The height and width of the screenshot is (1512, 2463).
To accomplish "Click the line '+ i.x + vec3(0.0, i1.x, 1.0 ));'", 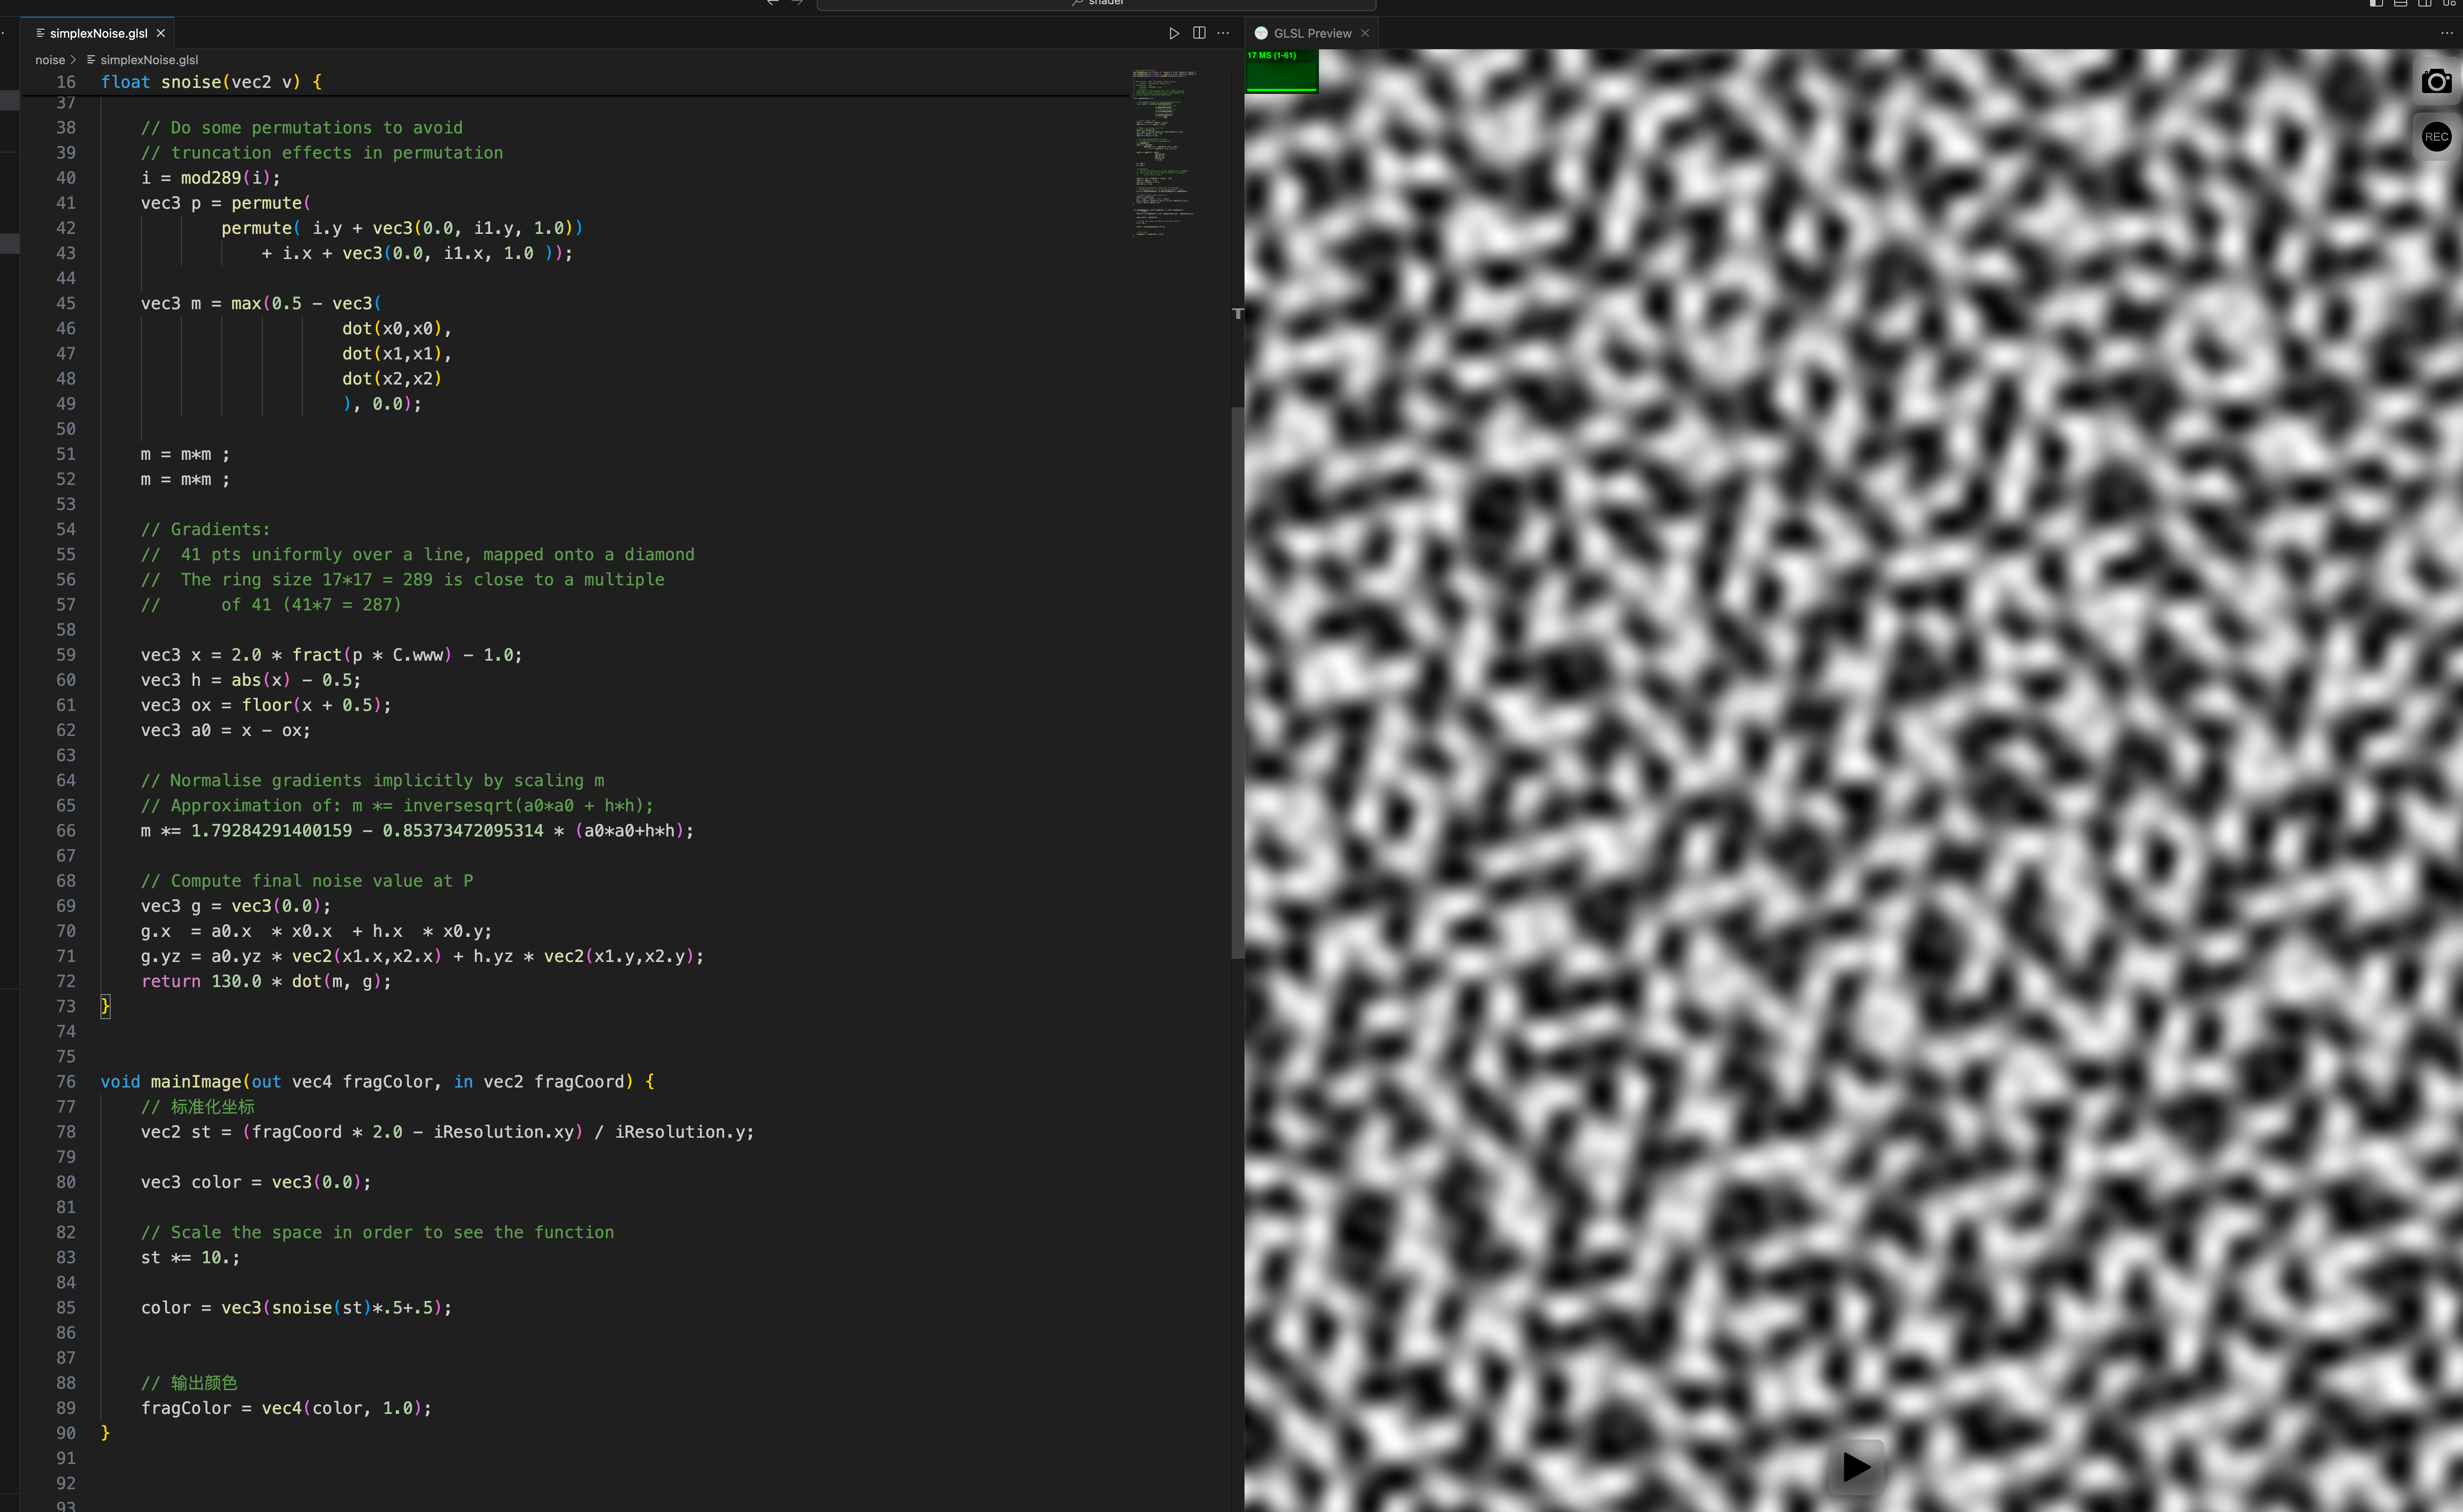I will (418, 253).
